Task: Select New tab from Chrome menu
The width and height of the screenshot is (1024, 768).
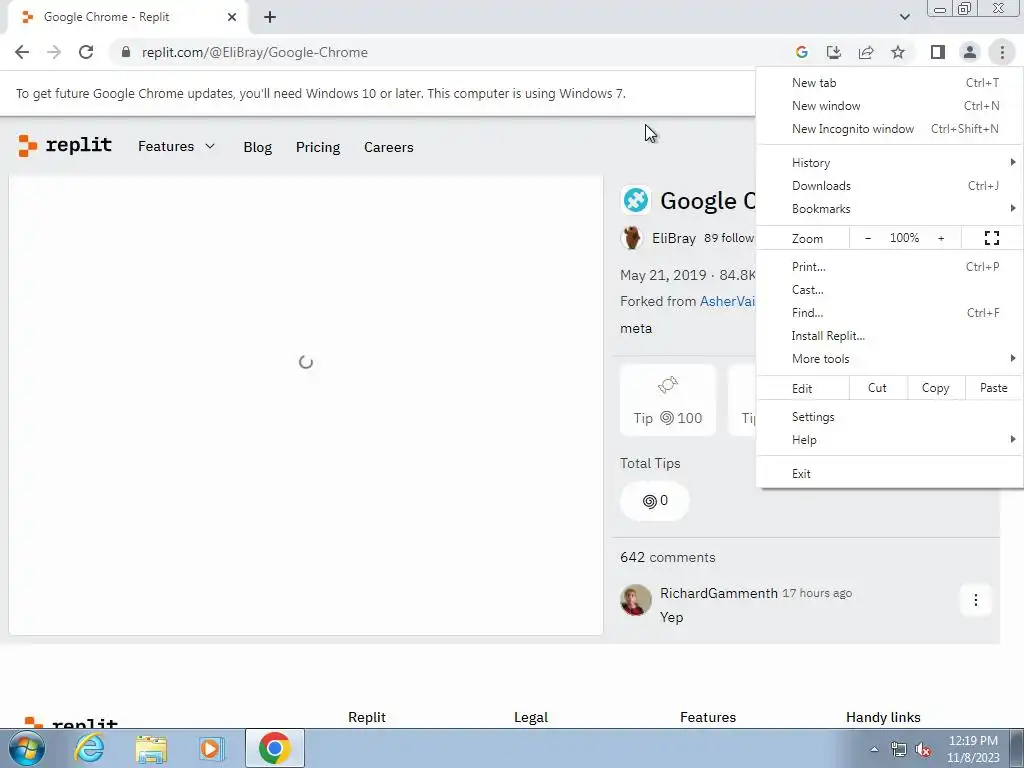Action: pyautogui.click(x=889, y=83)
